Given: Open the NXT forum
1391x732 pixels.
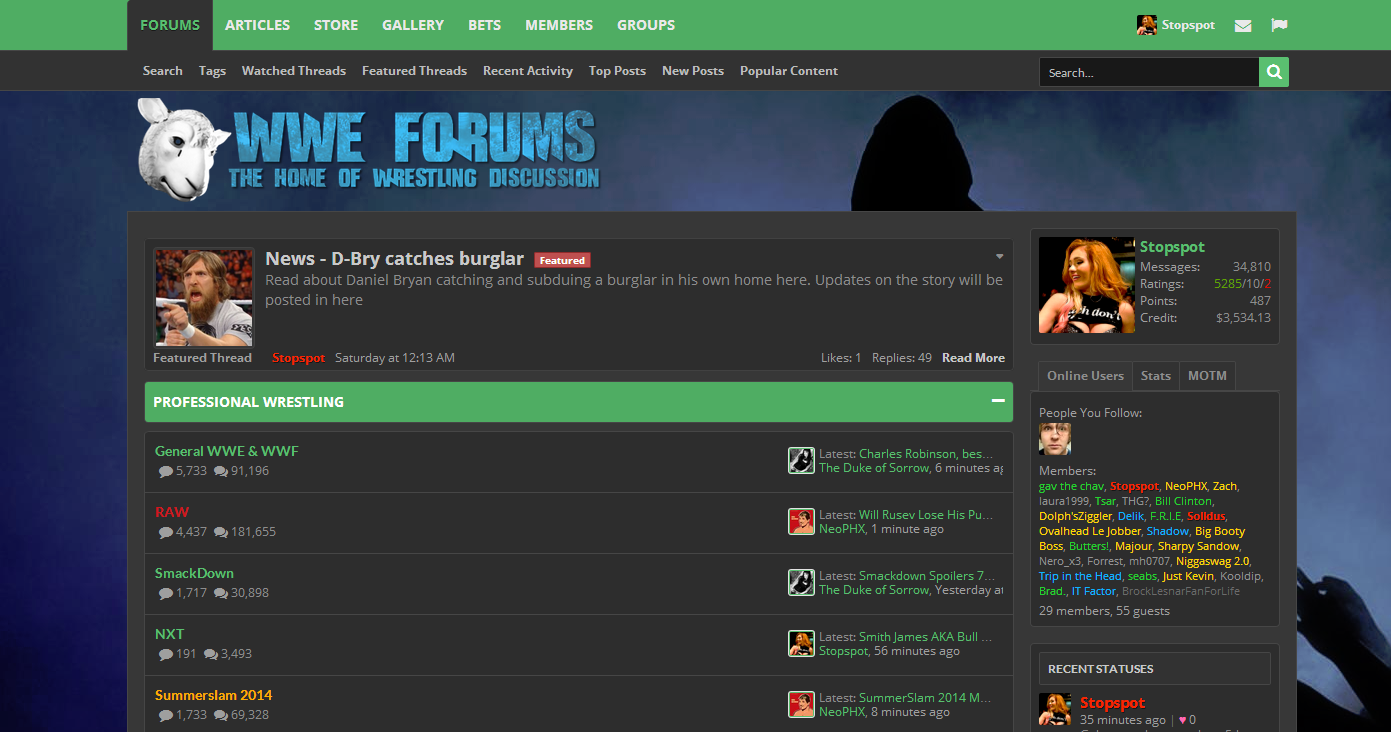Looking at the screenshot, I should (x=170, y=634).
